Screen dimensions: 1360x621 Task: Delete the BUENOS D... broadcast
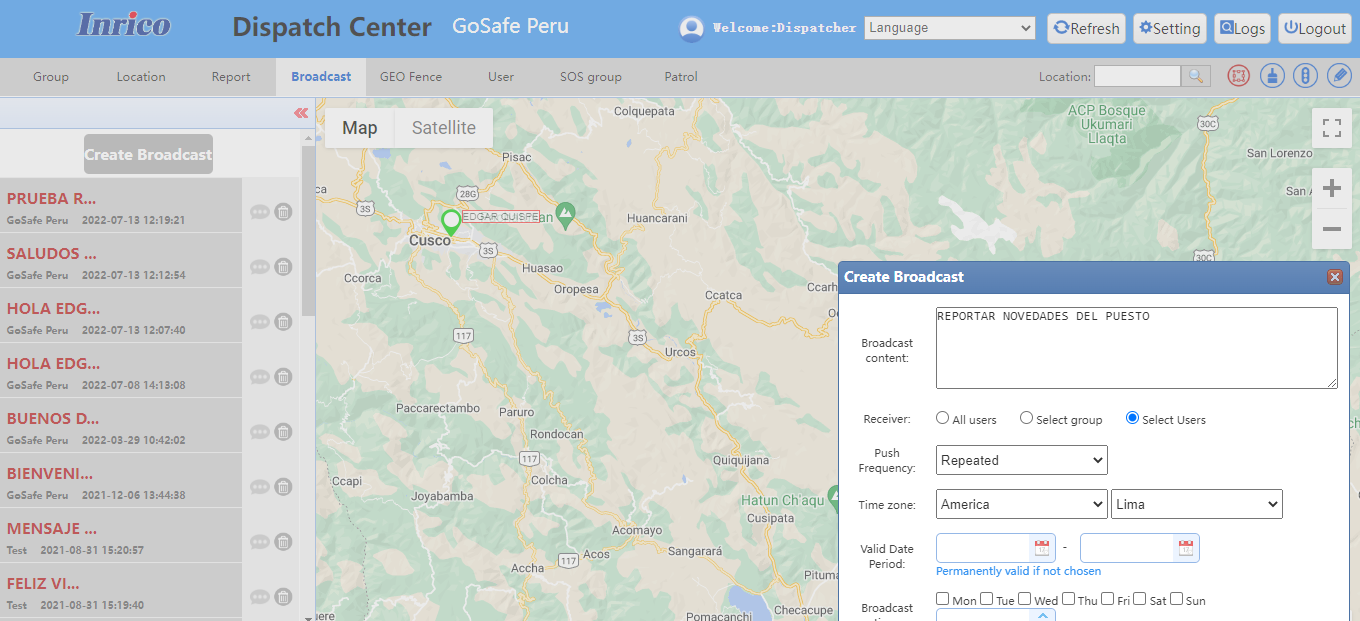click(x=284, y=432)
